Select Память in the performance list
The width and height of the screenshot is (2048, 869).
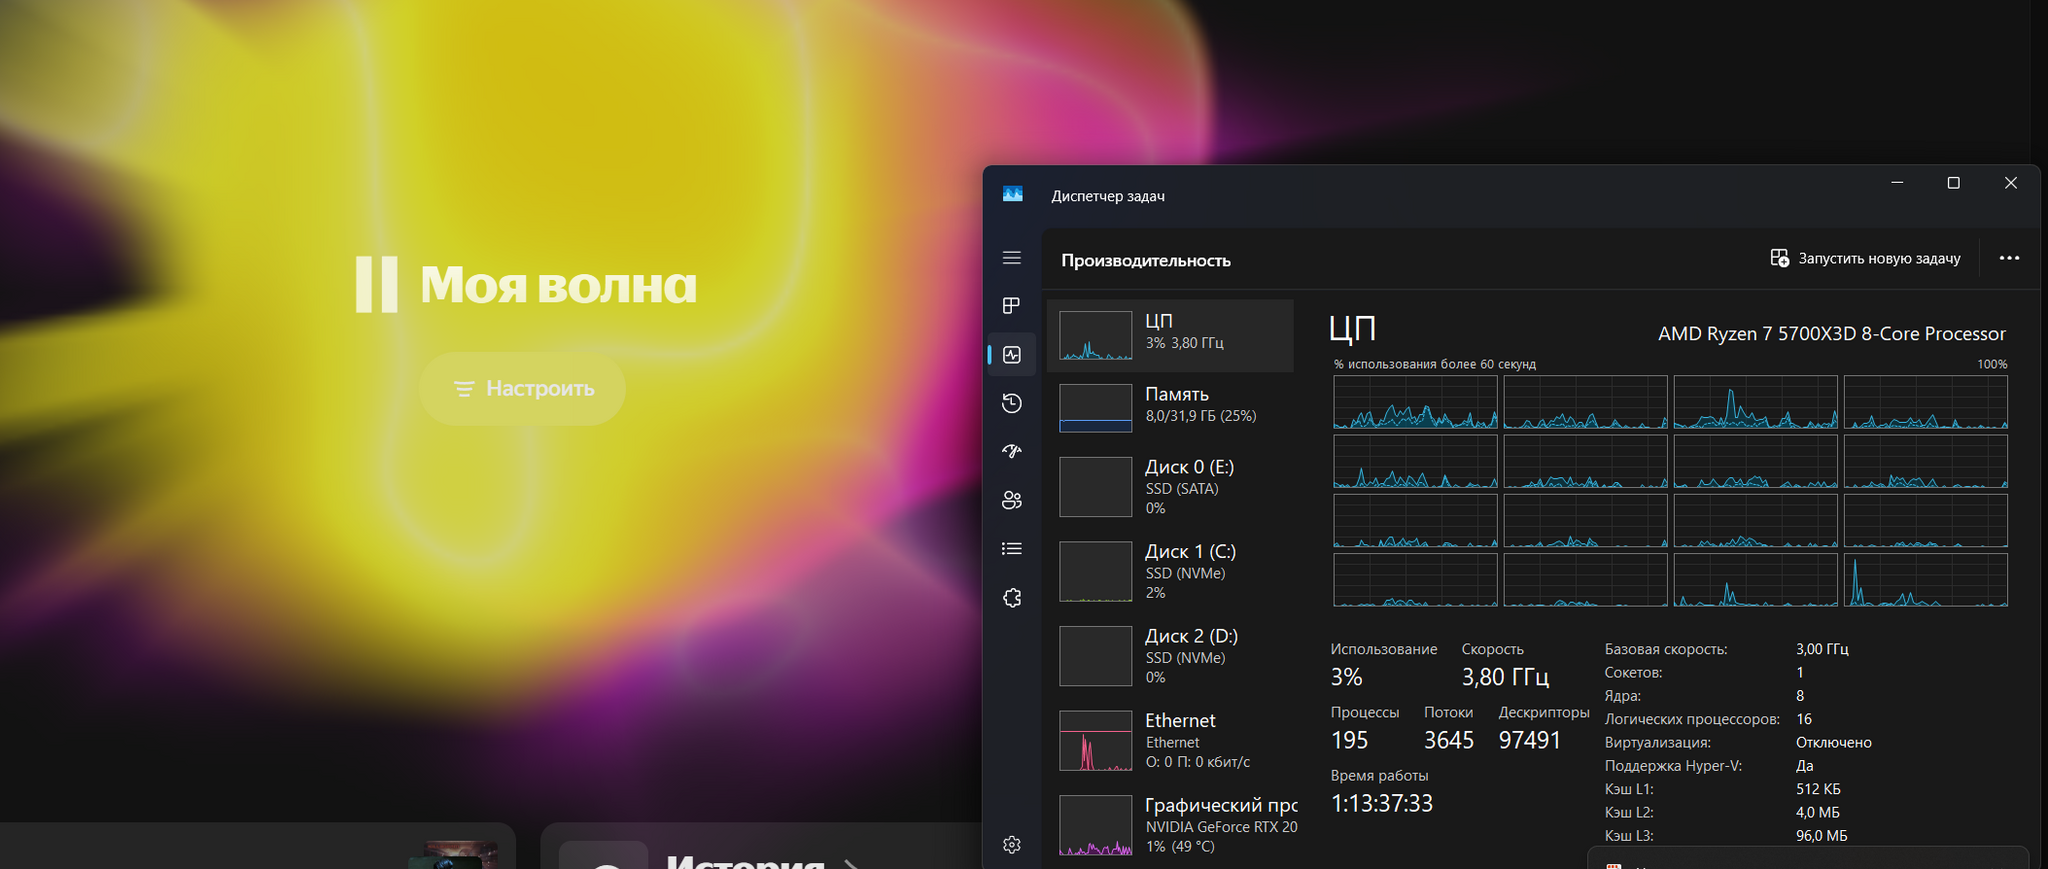point(1170,407)
